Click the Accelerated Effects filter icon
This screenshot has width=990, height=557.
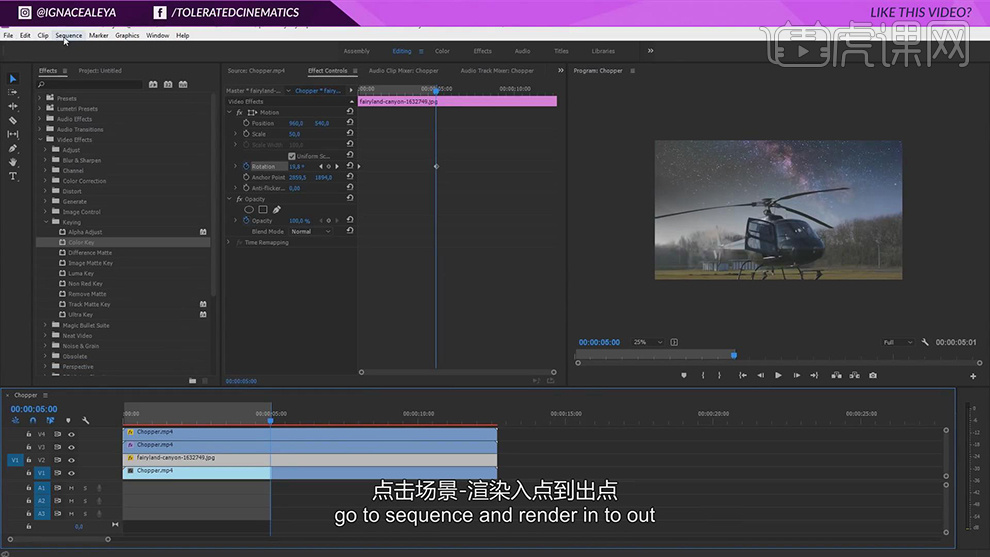point(153,84)
